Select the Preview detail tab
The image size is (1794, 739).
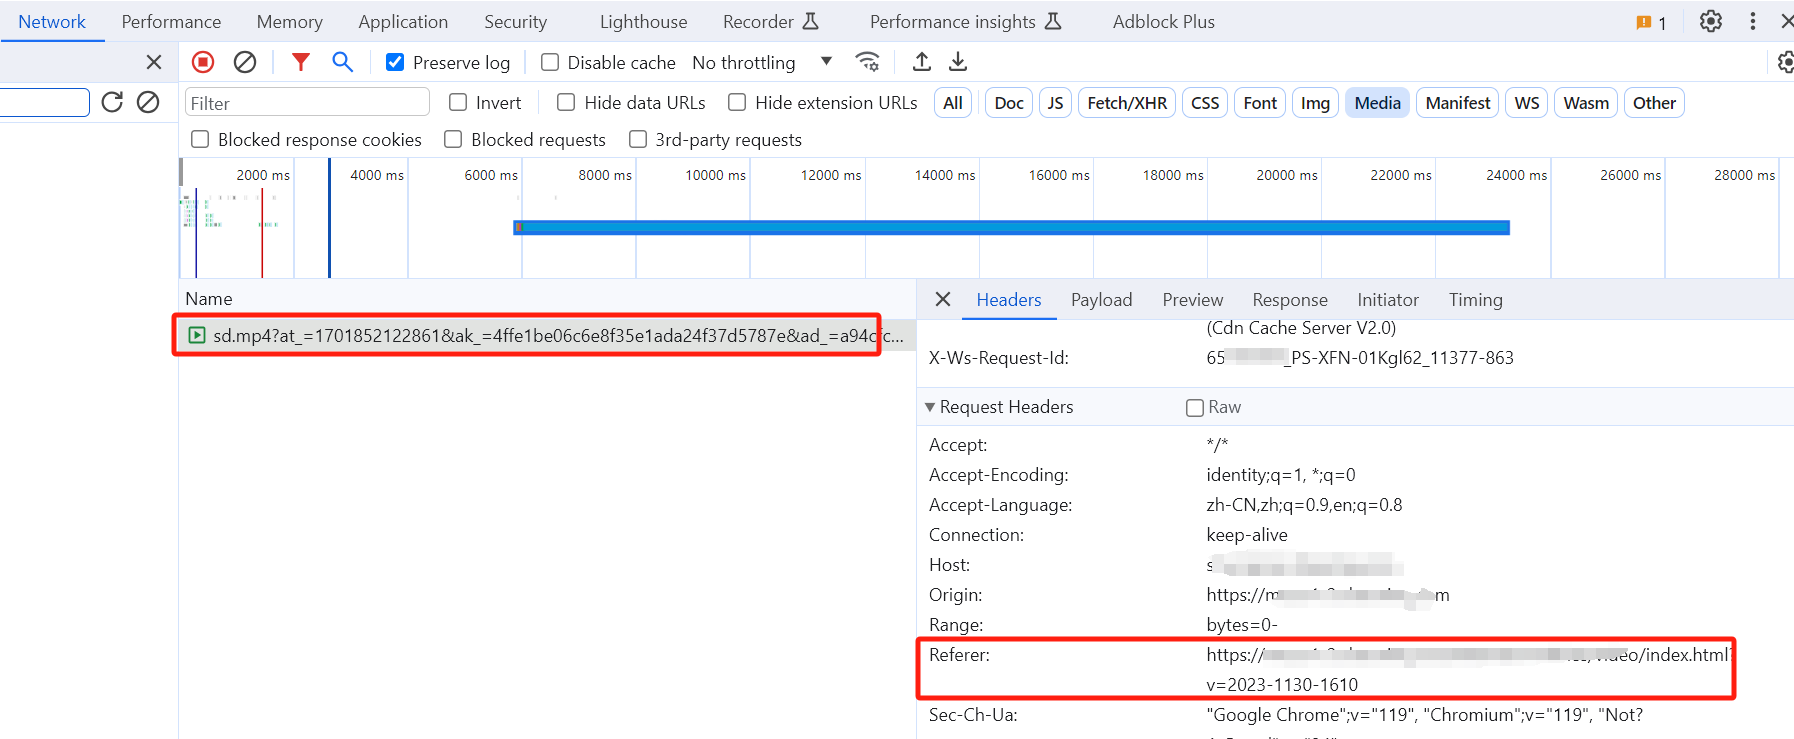[x=1192, y=300]
